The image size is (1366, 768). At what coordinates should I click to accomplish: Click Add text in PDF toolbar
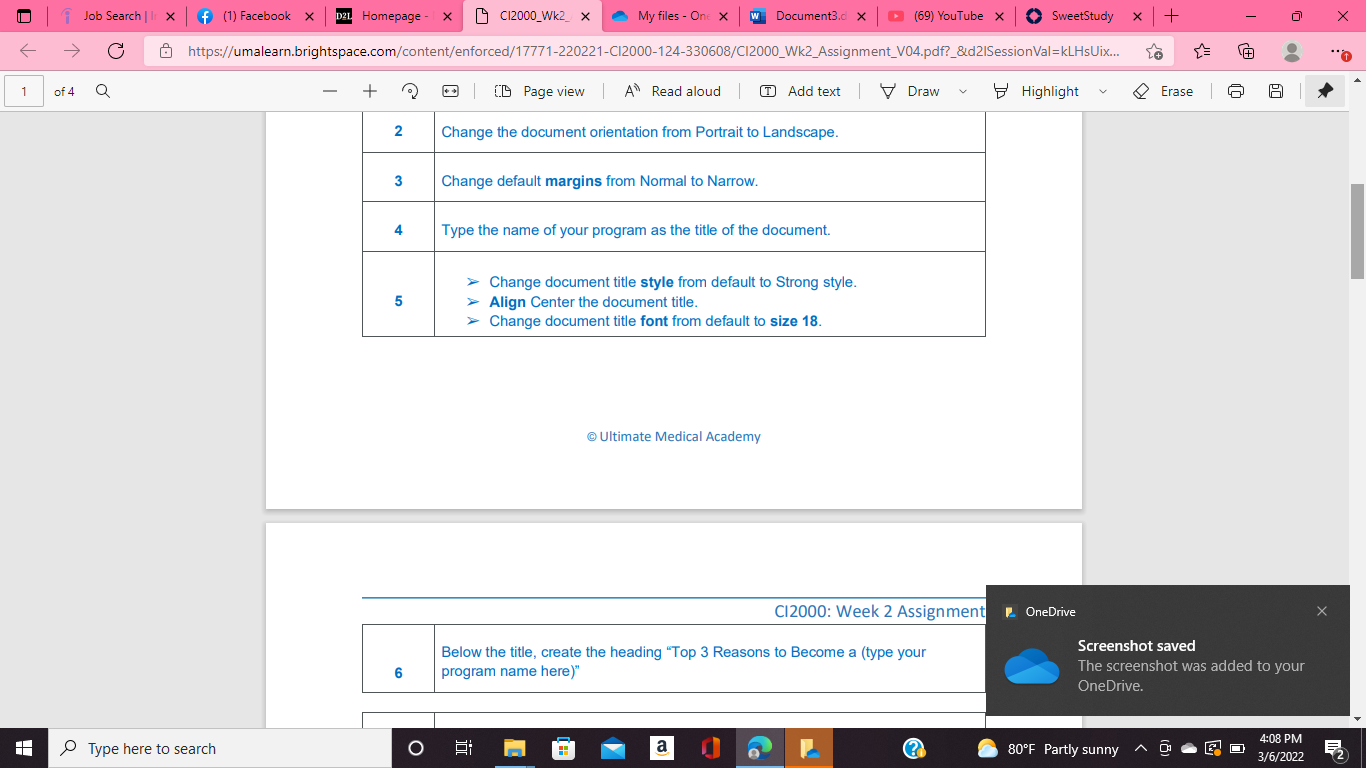coord(800,91)
